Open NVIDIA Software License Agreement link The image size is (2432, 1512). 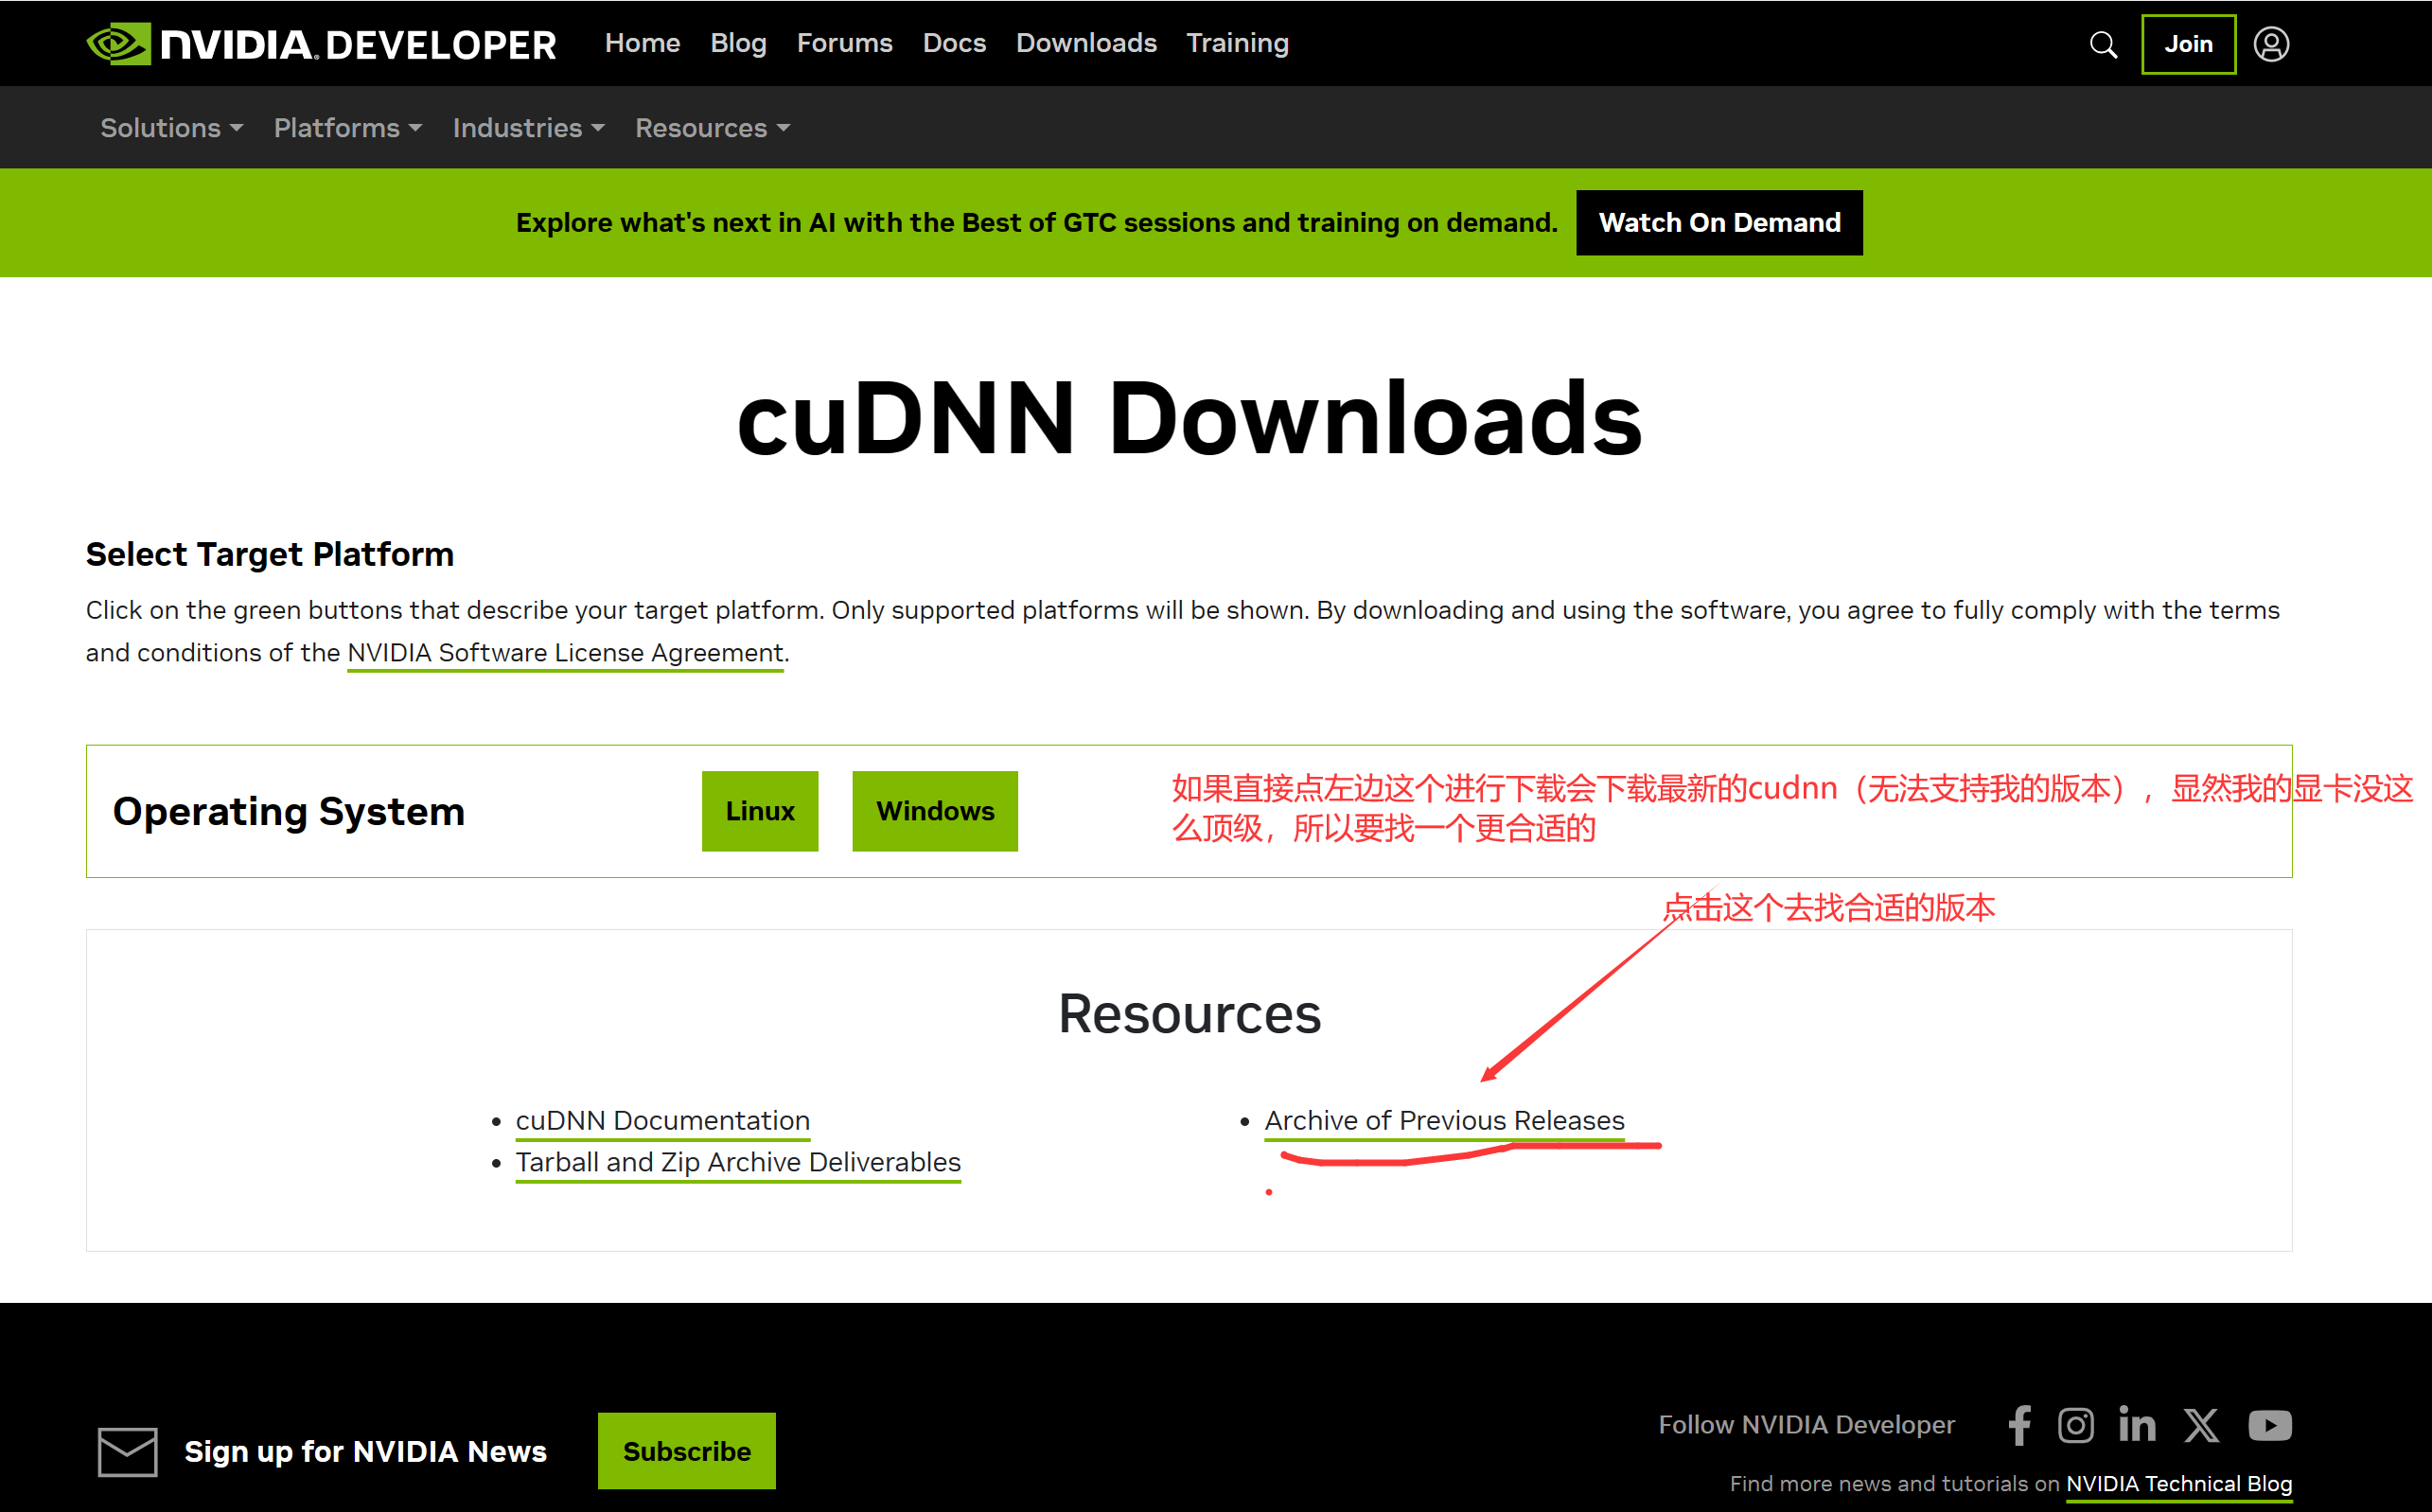[565, 653]
